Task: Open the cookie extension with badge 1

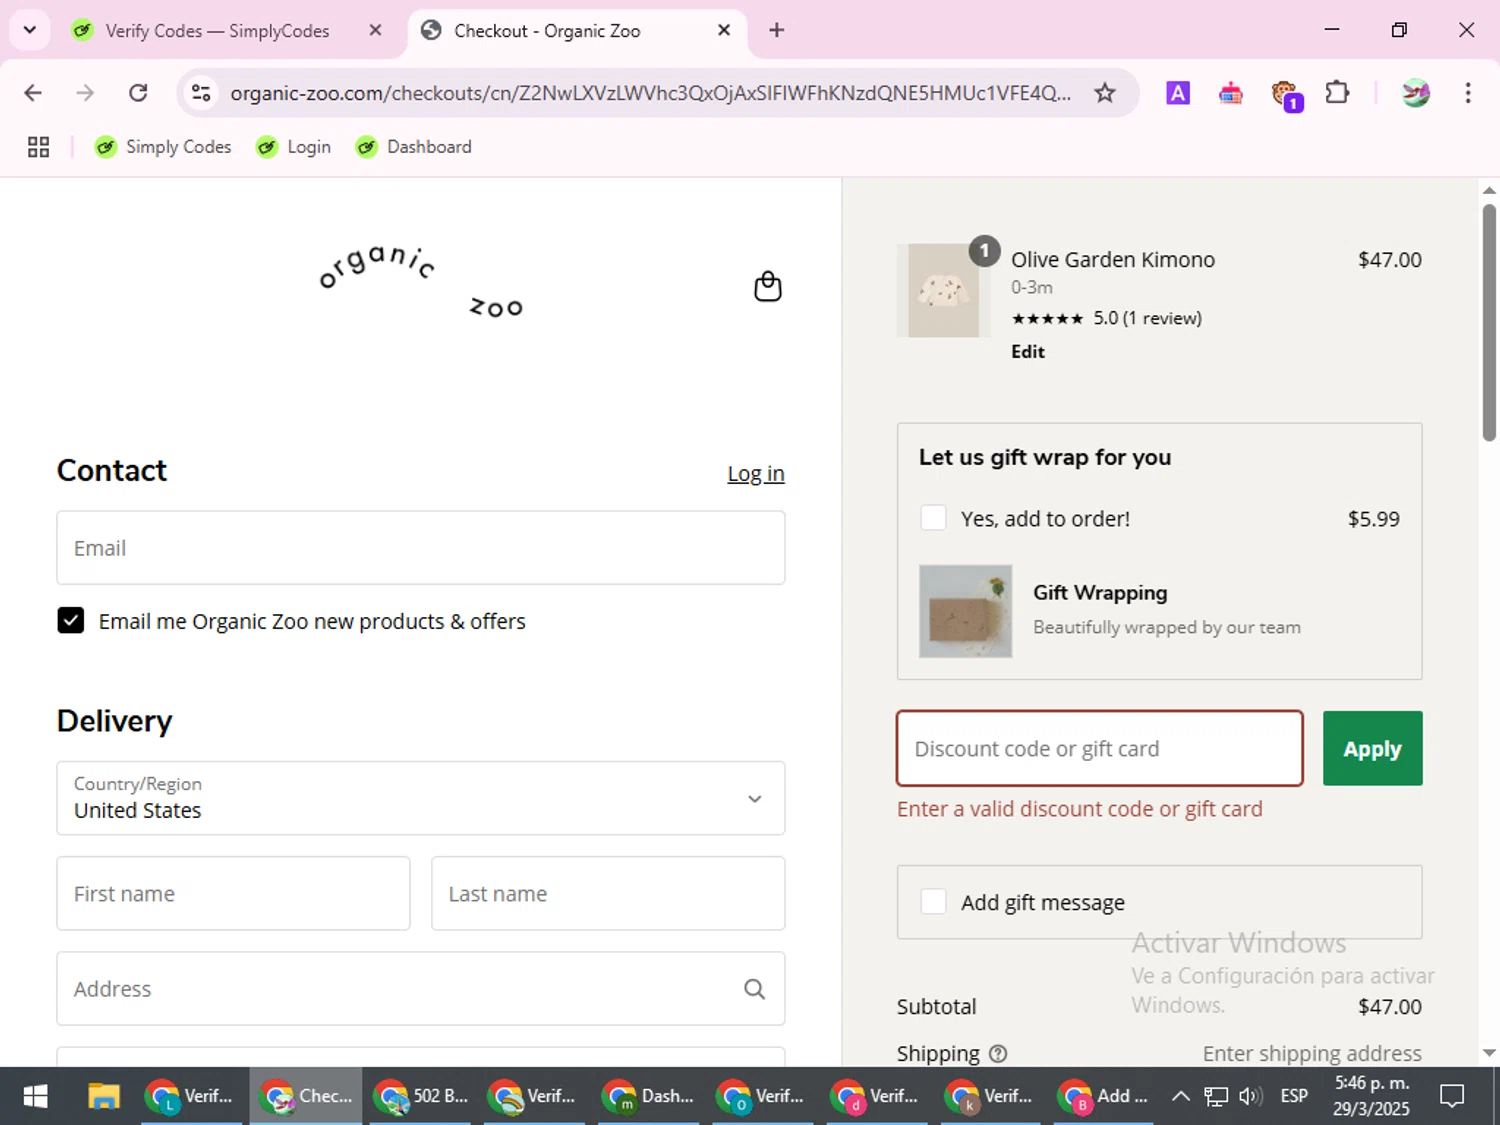Action: 1285,95
